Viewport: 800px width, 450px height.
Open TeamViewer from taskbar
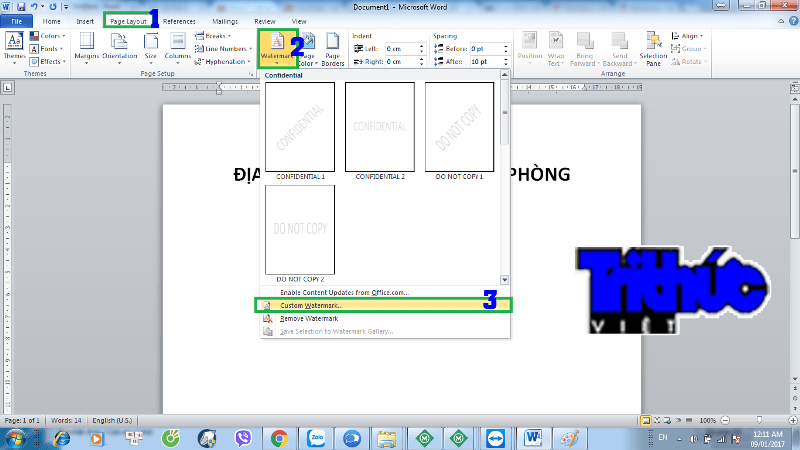pos(495,438)
